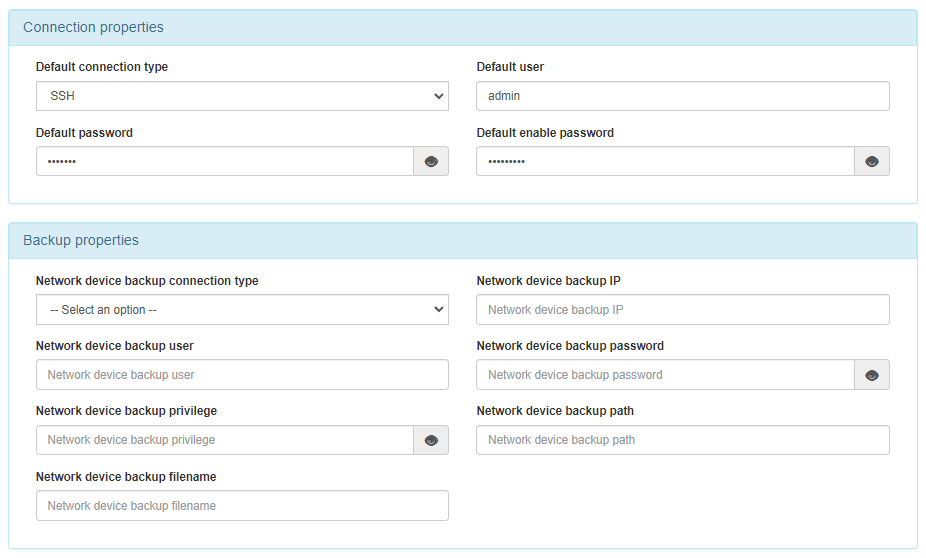The width and height of the screenshot is (926, 558).
Task: Click the Network device backup IP field
Action: coord(682,310)
